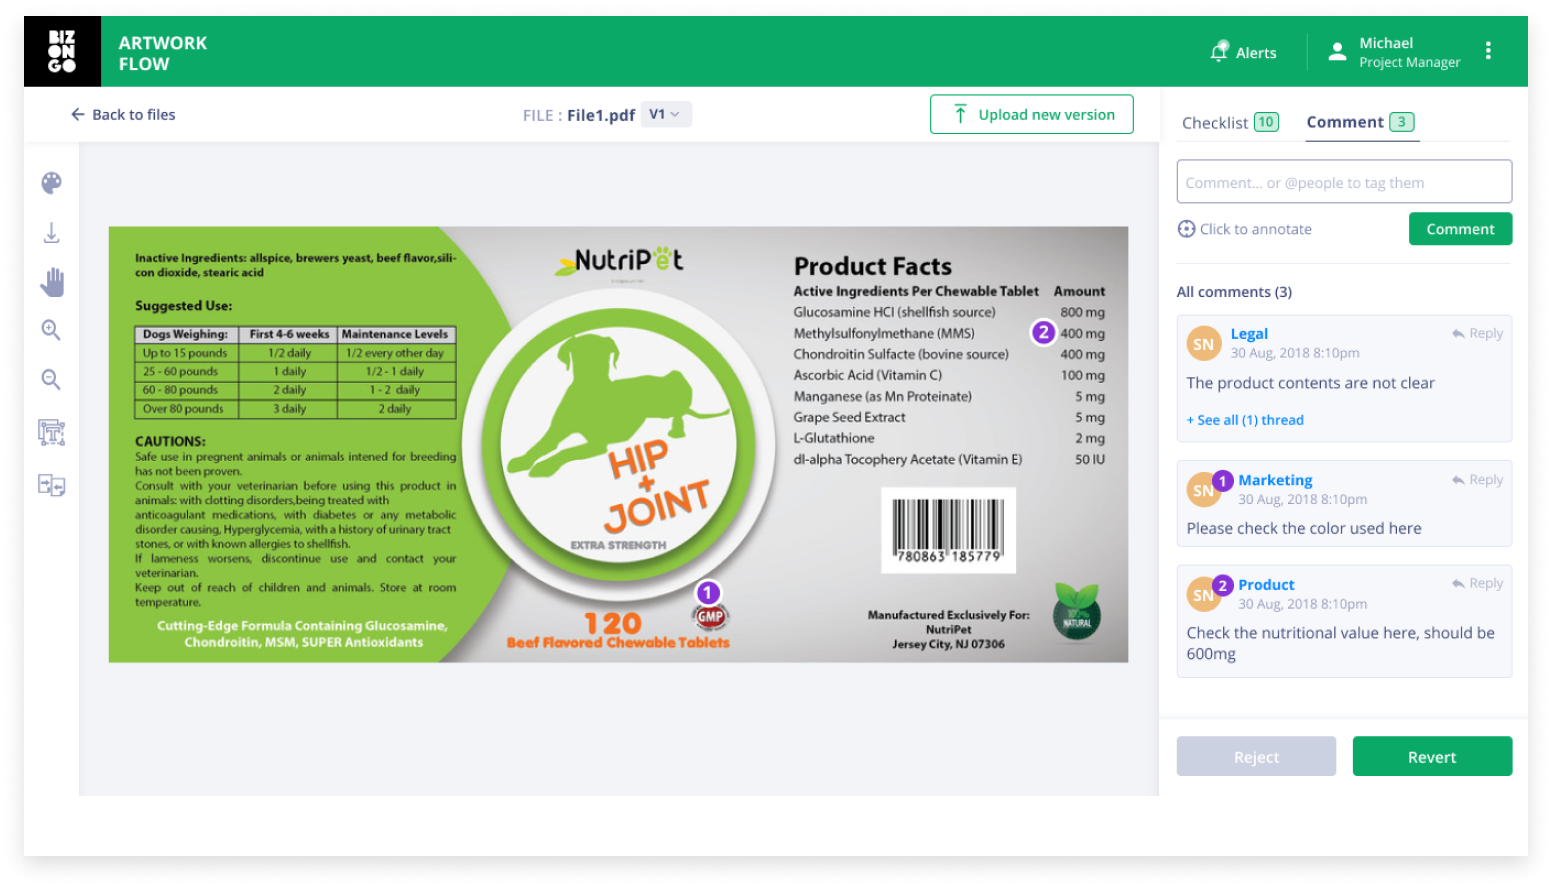Click Upload new version button

point(1031,114)
